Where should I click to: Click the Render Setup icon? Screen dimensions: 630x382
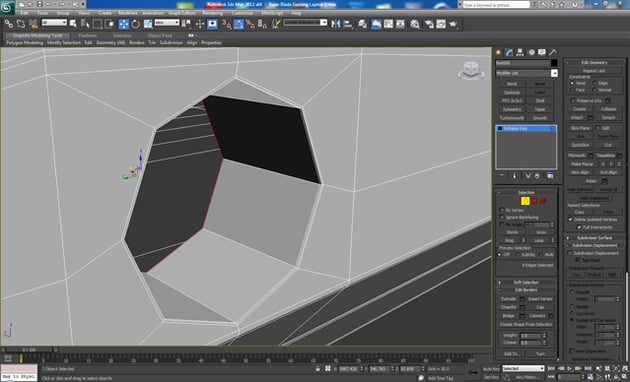(429, 24)
